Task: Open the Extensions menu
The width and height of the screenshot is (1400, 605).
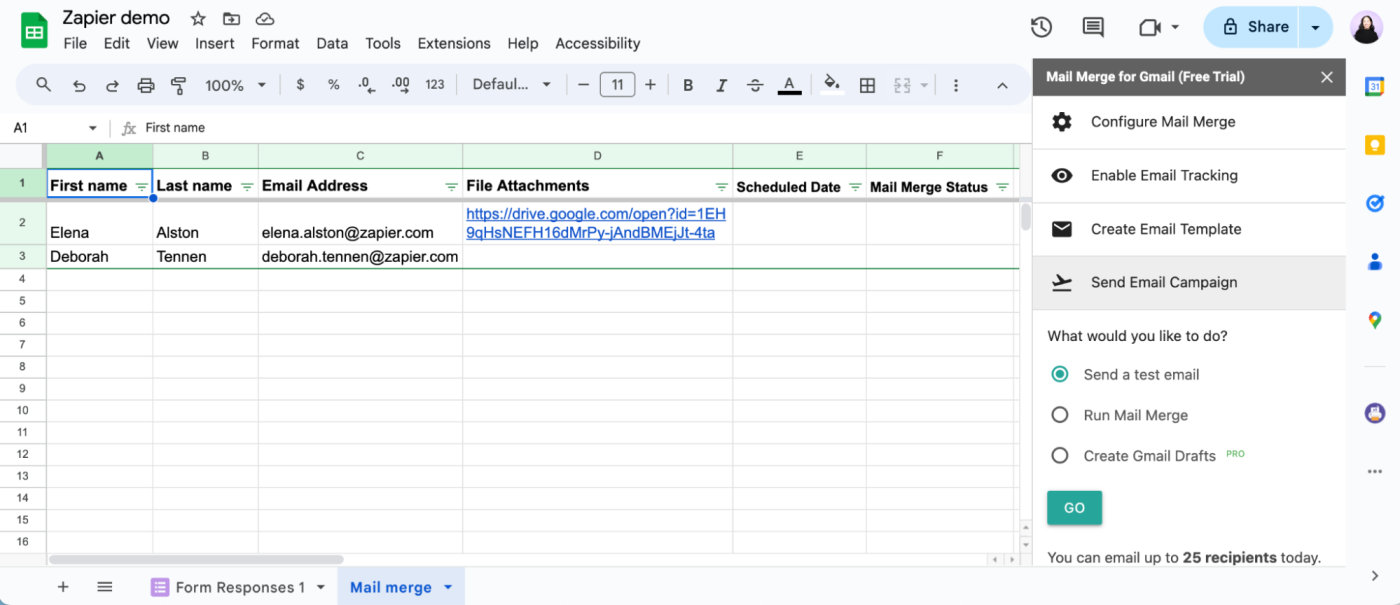Action: pos(454,43)
